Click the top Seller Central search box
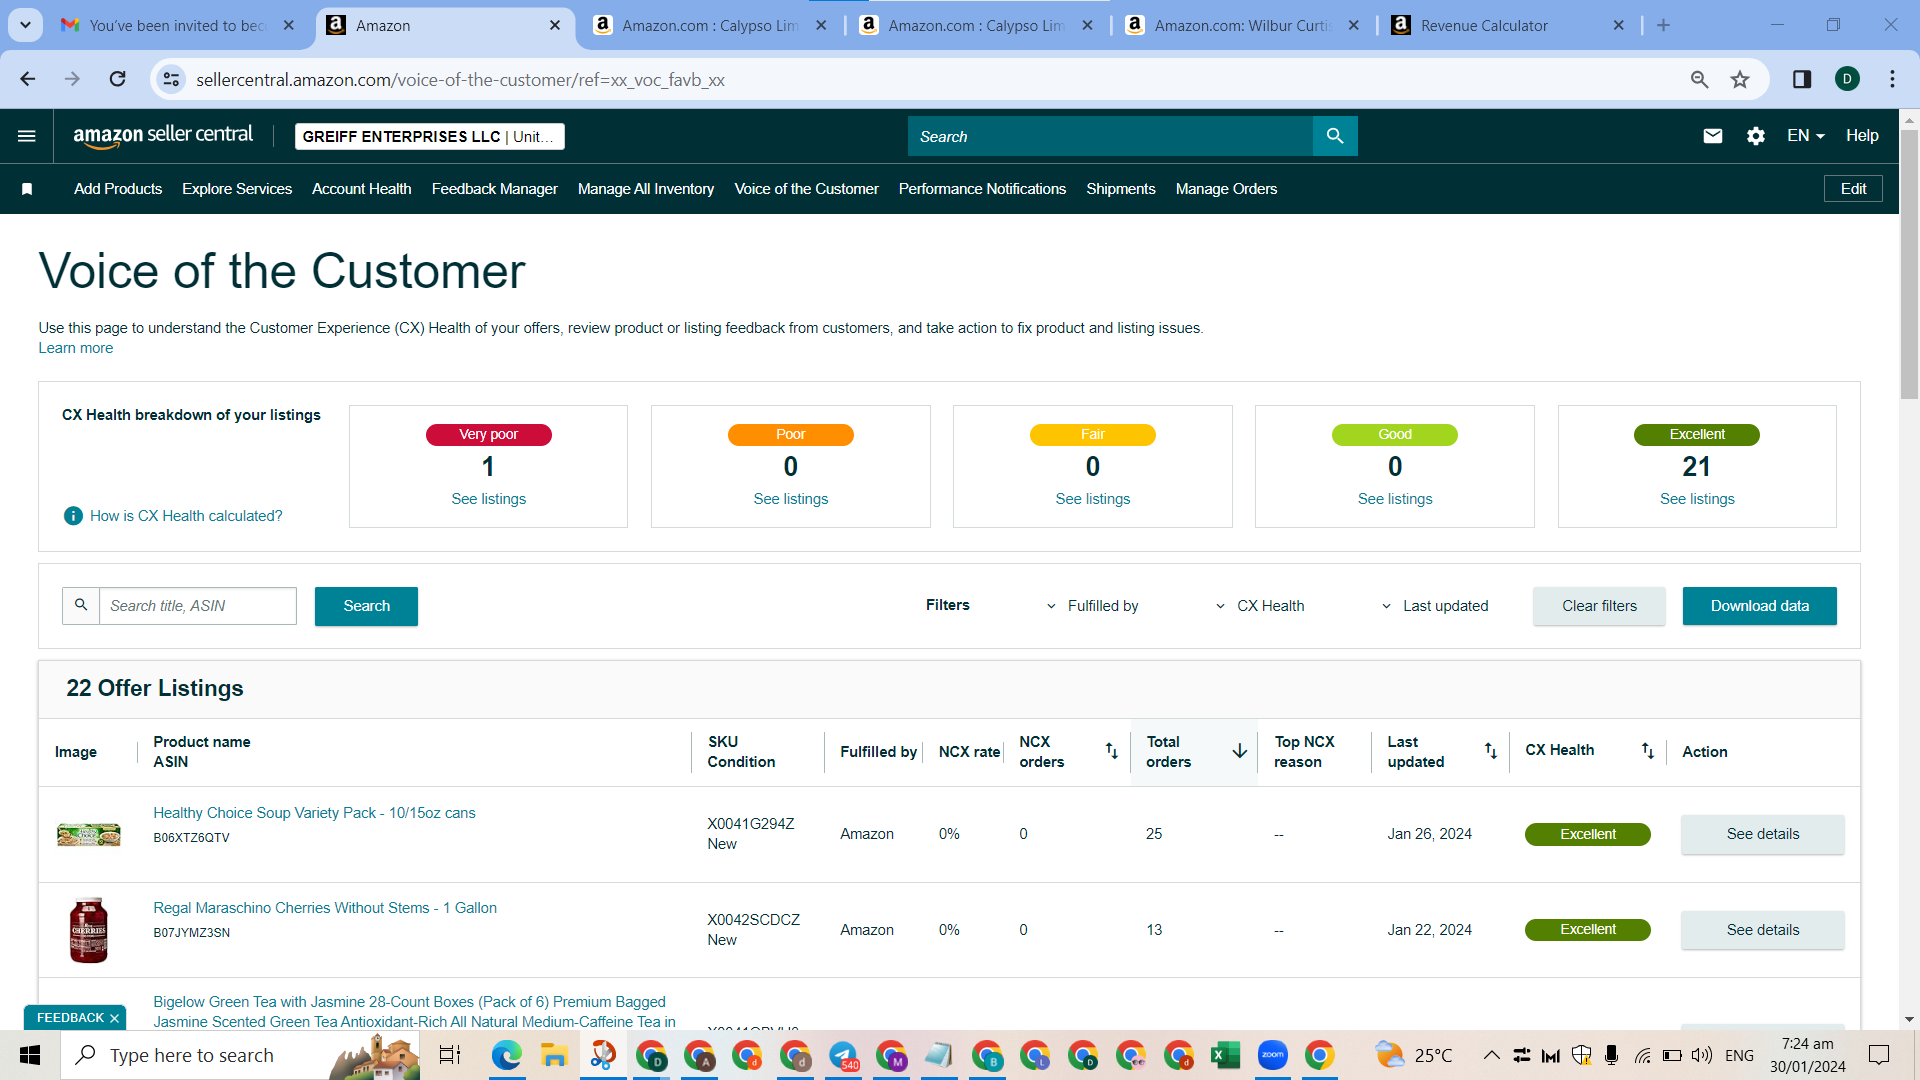Screen dimensions: 1920x1080 tap(1110, 136)
